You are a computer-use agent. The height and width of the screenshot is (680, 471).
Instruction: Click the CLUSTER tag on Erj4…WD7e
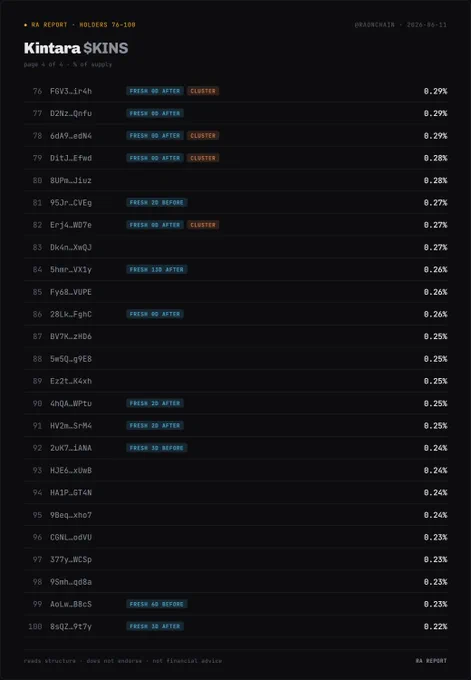[203, 225]
